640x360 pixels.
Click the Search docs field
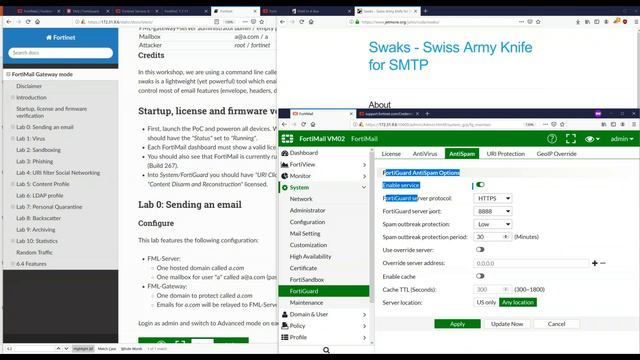60,53
